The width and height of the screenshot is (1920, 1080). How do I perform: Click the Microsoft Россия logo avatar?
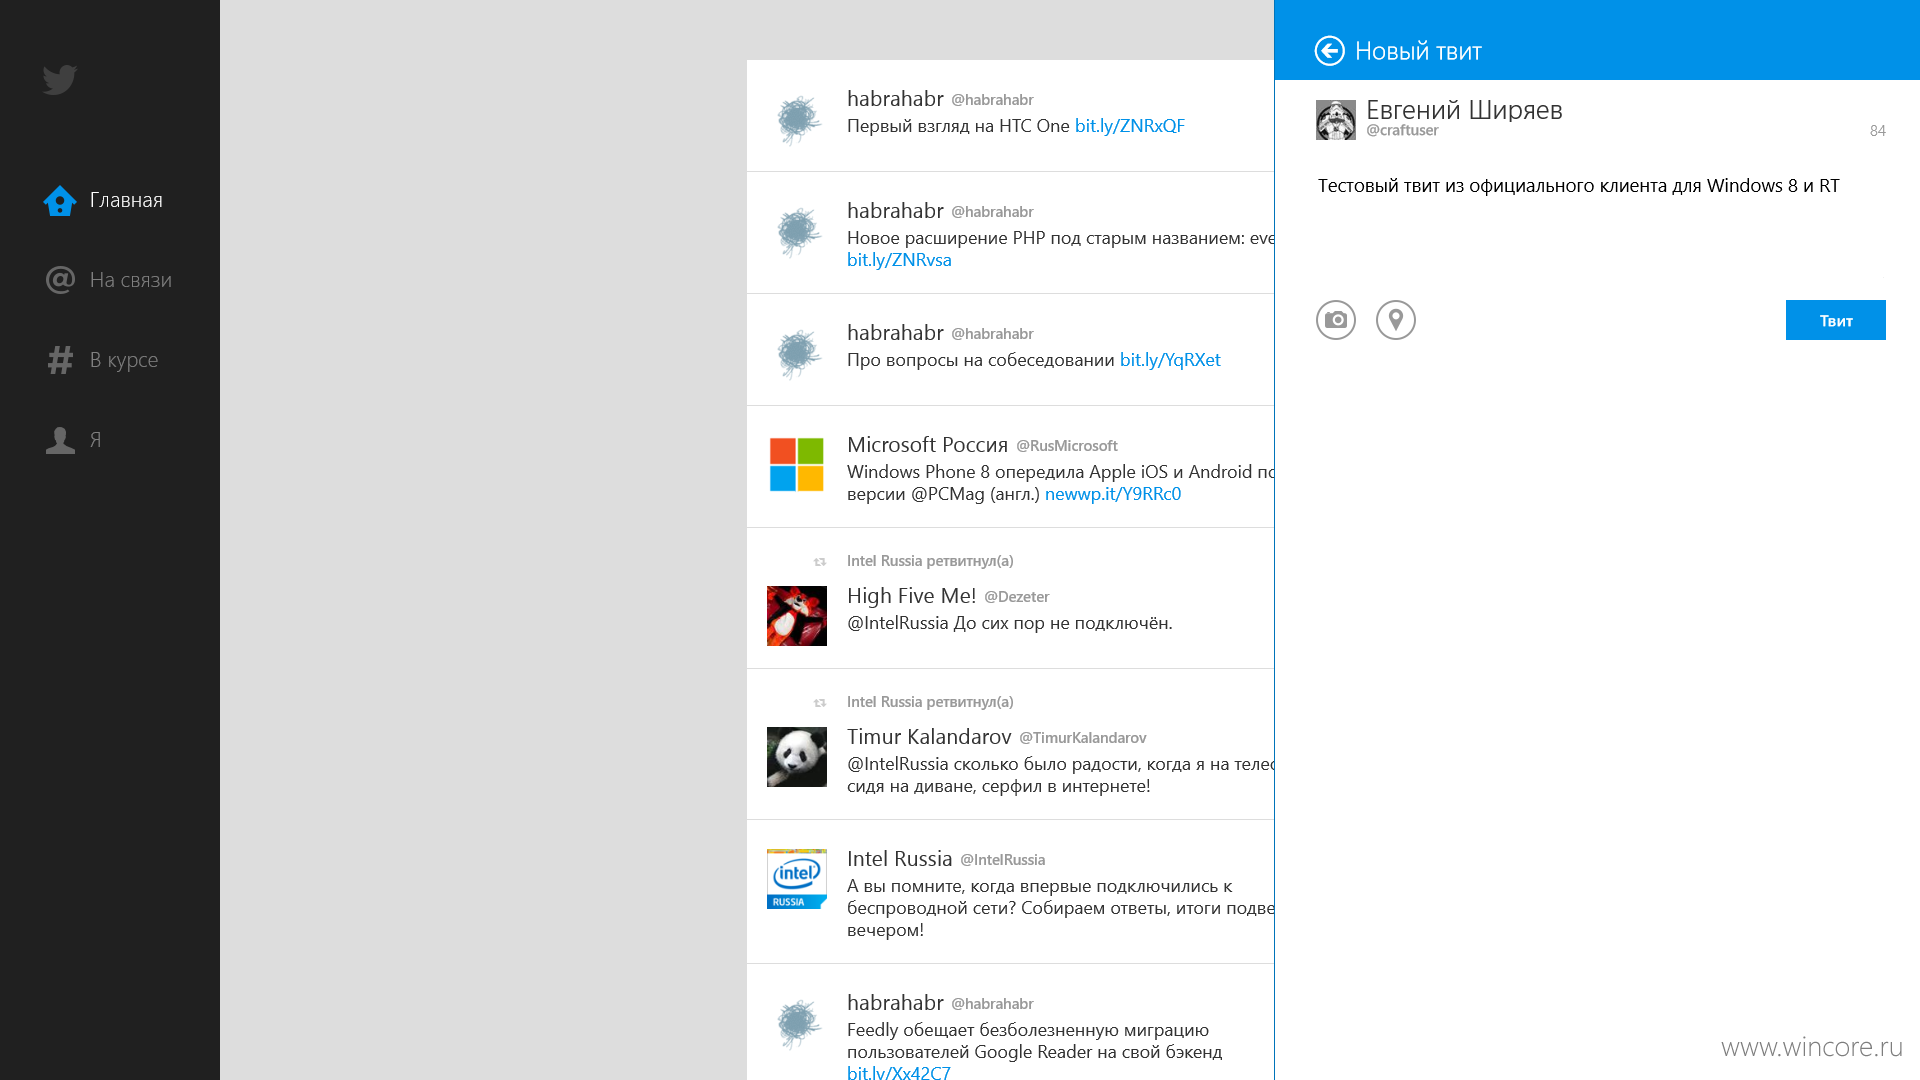(797, 466)
